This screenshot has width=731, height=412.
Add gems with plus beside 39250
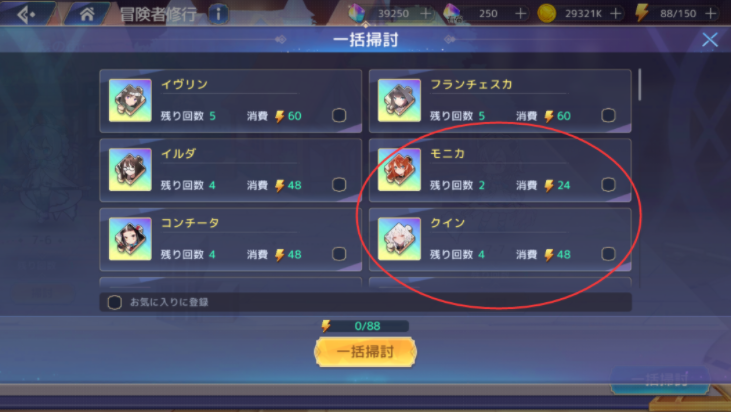click(x=425, y=14)
